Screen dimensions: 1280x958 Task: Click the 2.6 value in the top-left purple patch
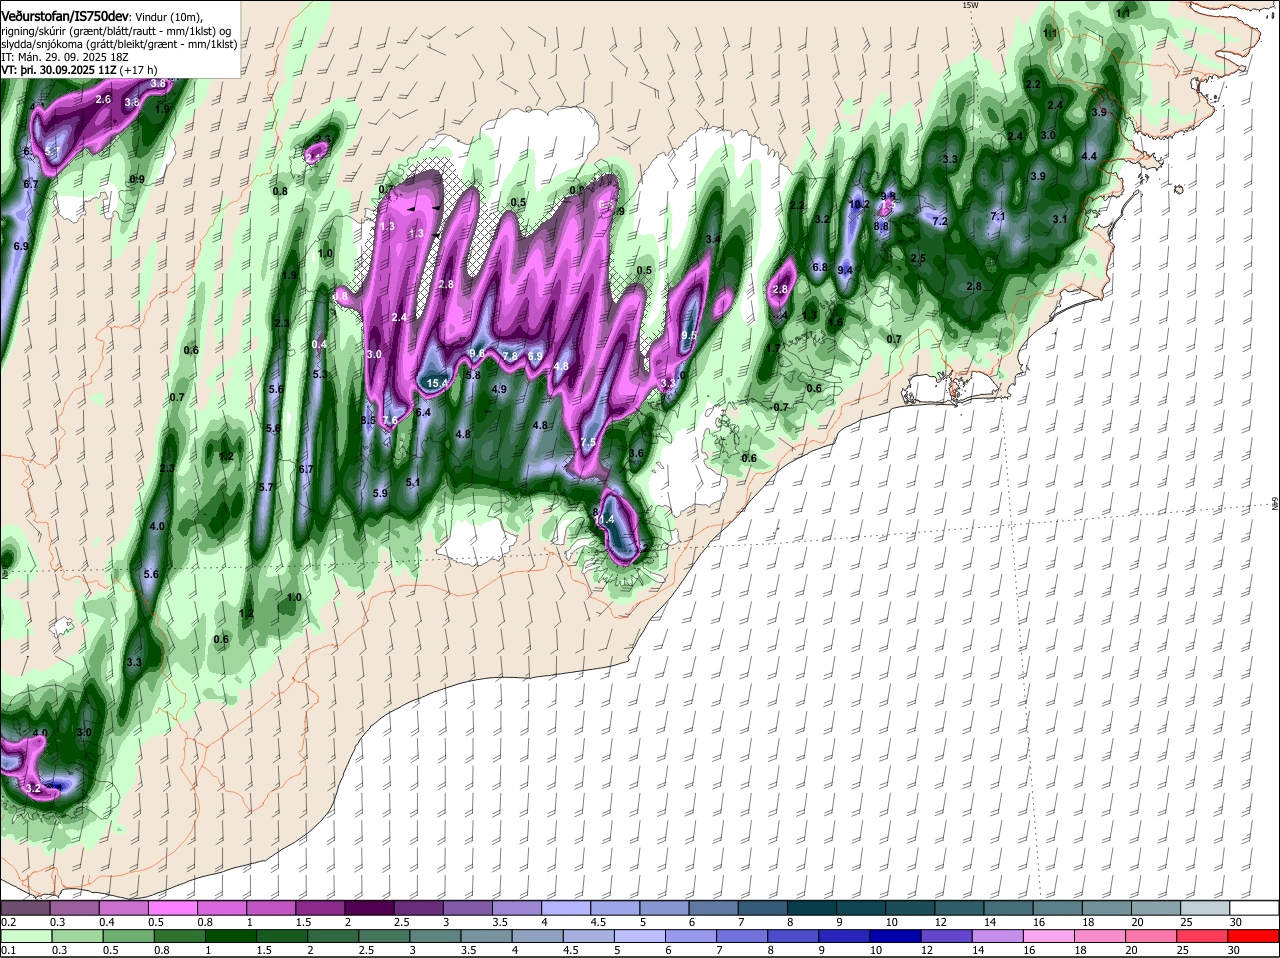[x=103, y=100]
